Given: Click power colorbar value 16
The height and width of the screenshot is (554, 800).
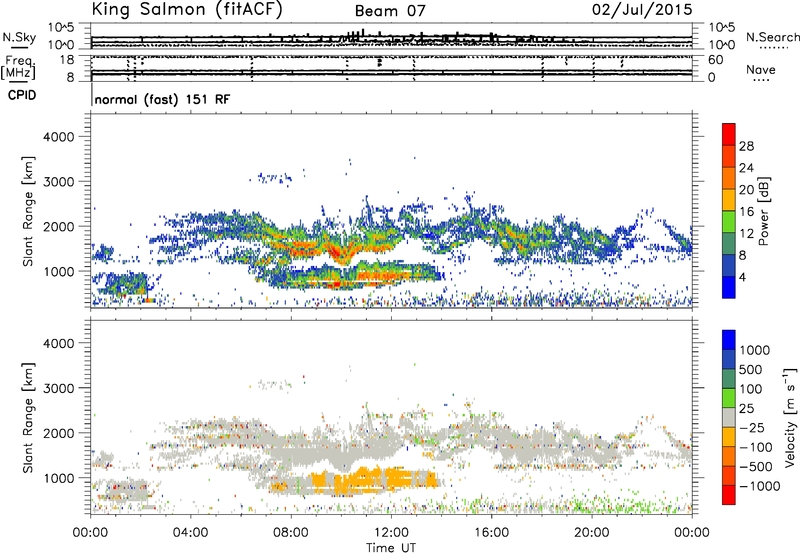Looking at the screenshot, I should pos(746,211).
